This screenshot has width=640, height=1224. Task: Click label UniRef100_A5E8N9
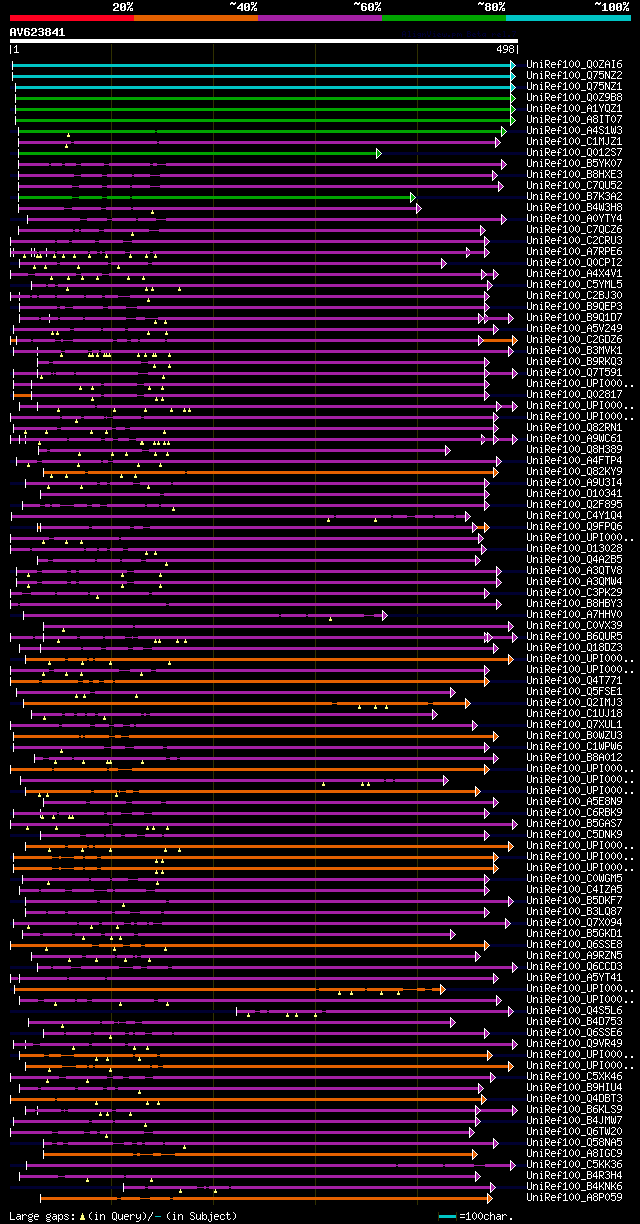coord(574,801)
